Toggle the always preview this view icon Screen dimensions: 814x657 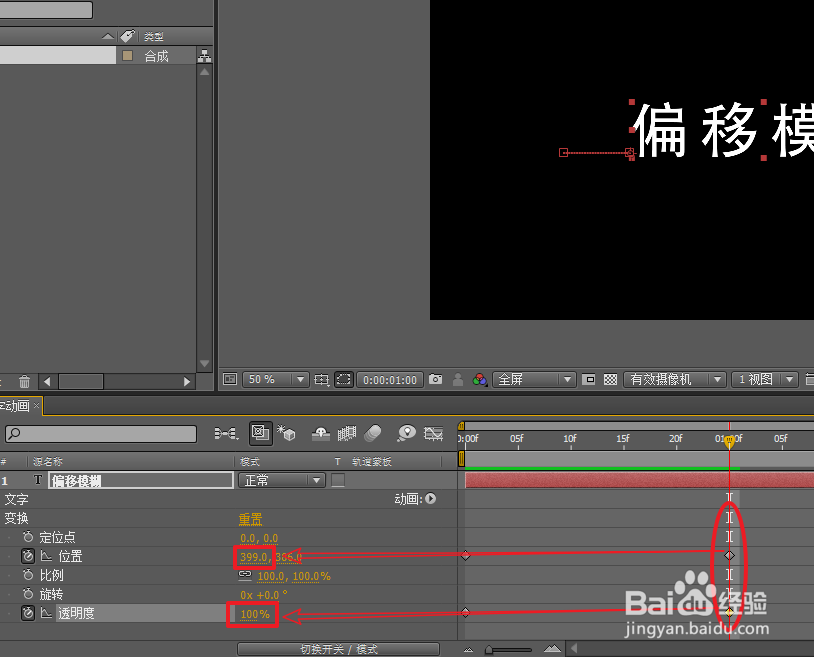pyautogui.click(x=229, y=379)
